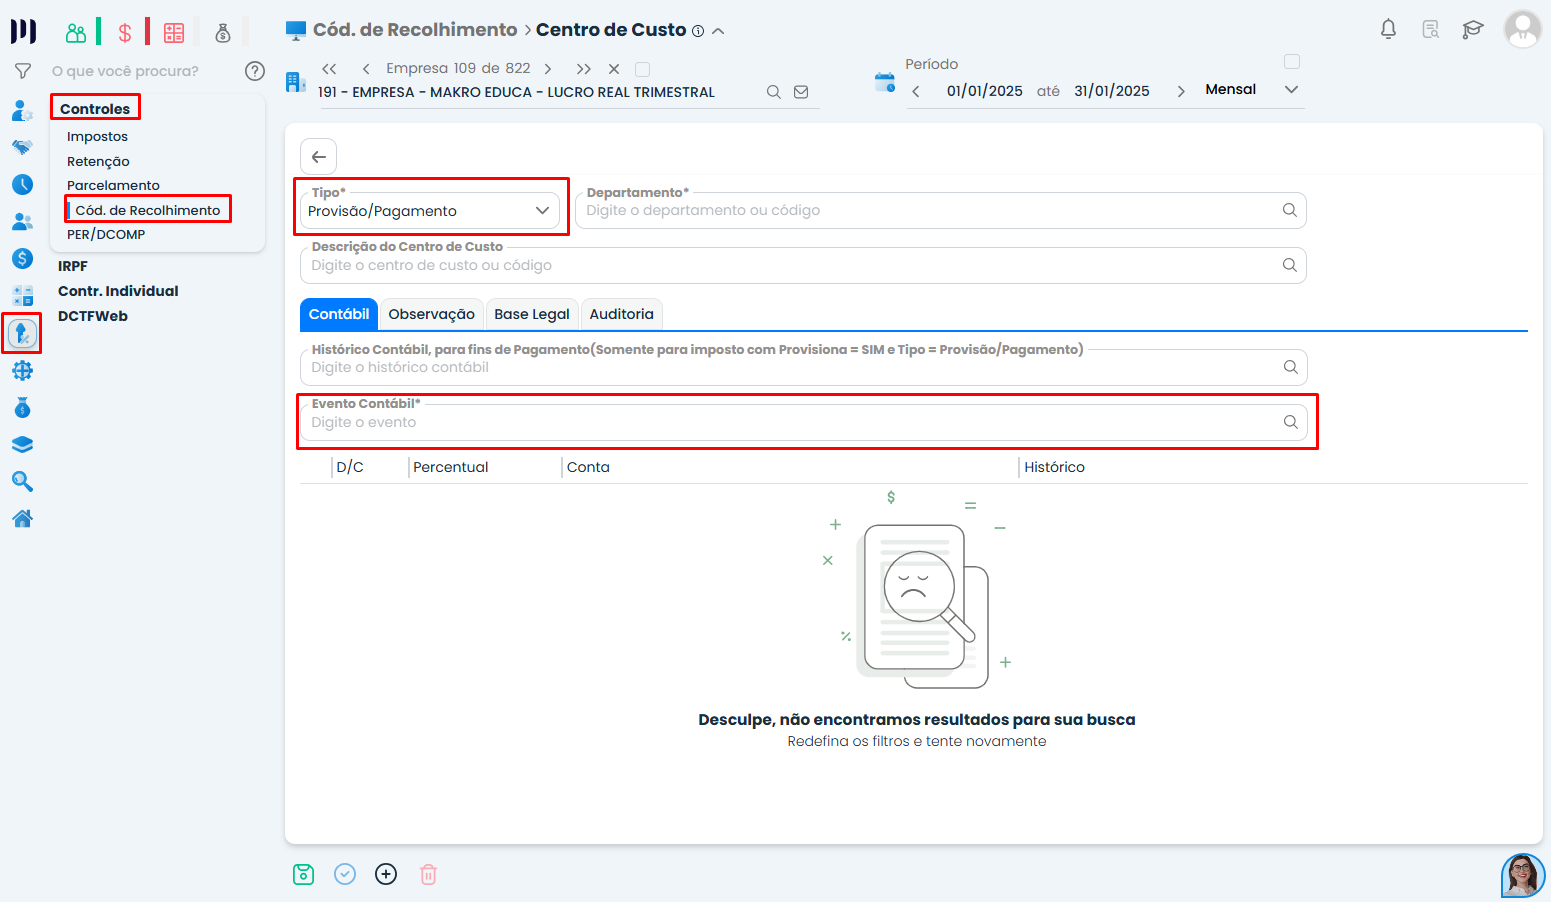Click the help question mark icon

tap(255, 71)
